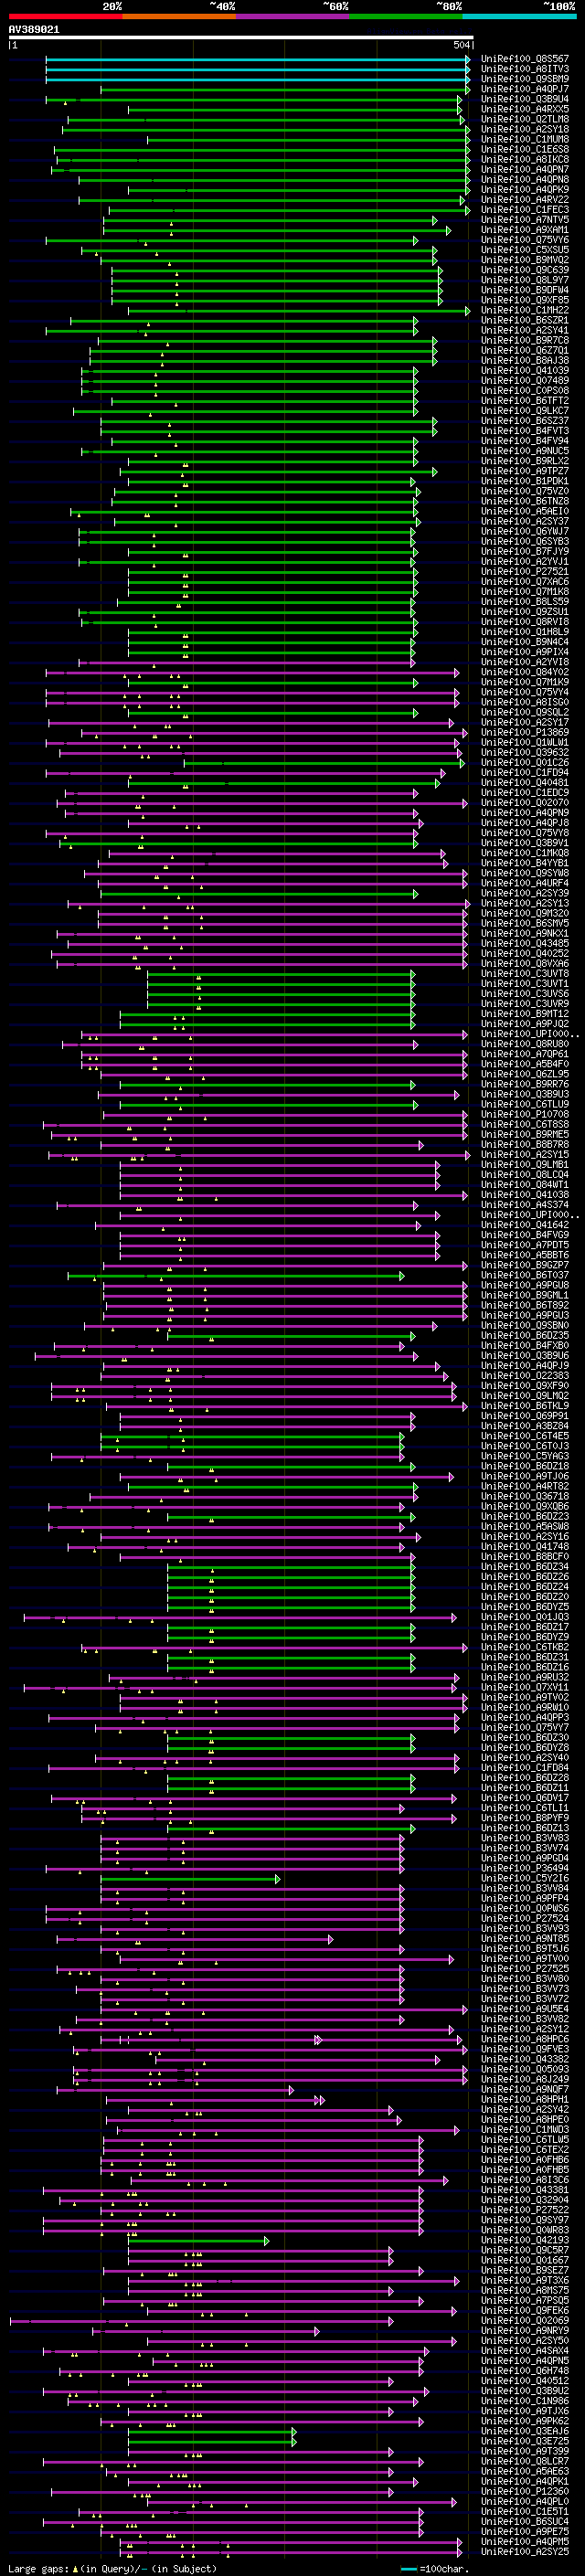Screen dimensions: 585x2576
Task: Select label UniRef100_Q75VY6
Action: point(525,240)
